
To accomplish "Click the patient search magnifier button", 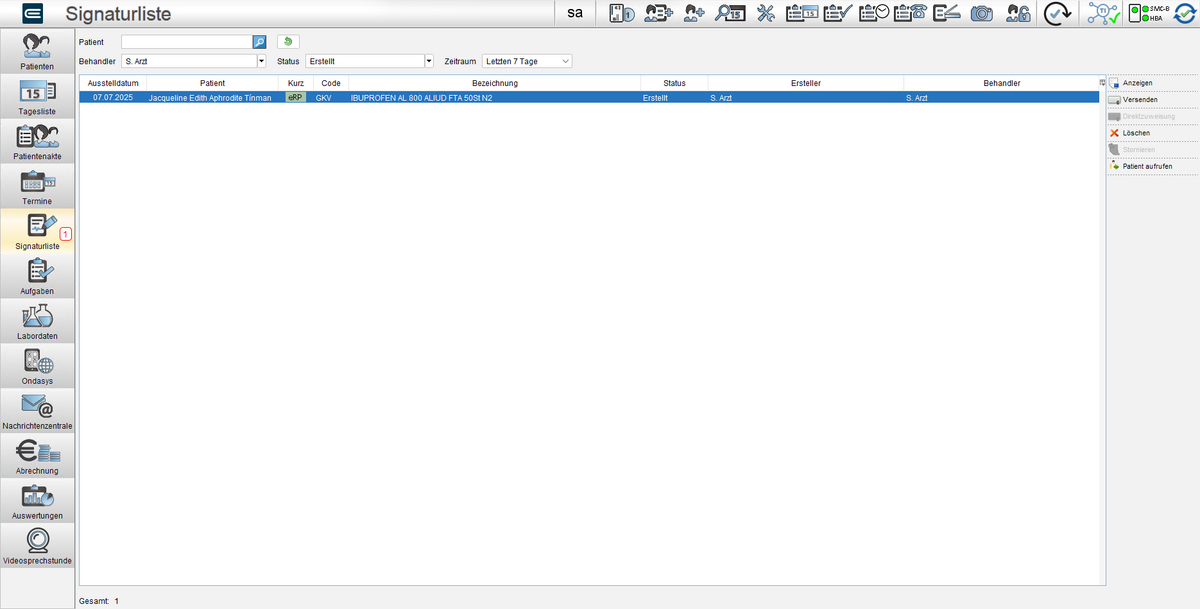I will [x=259, y=42].
